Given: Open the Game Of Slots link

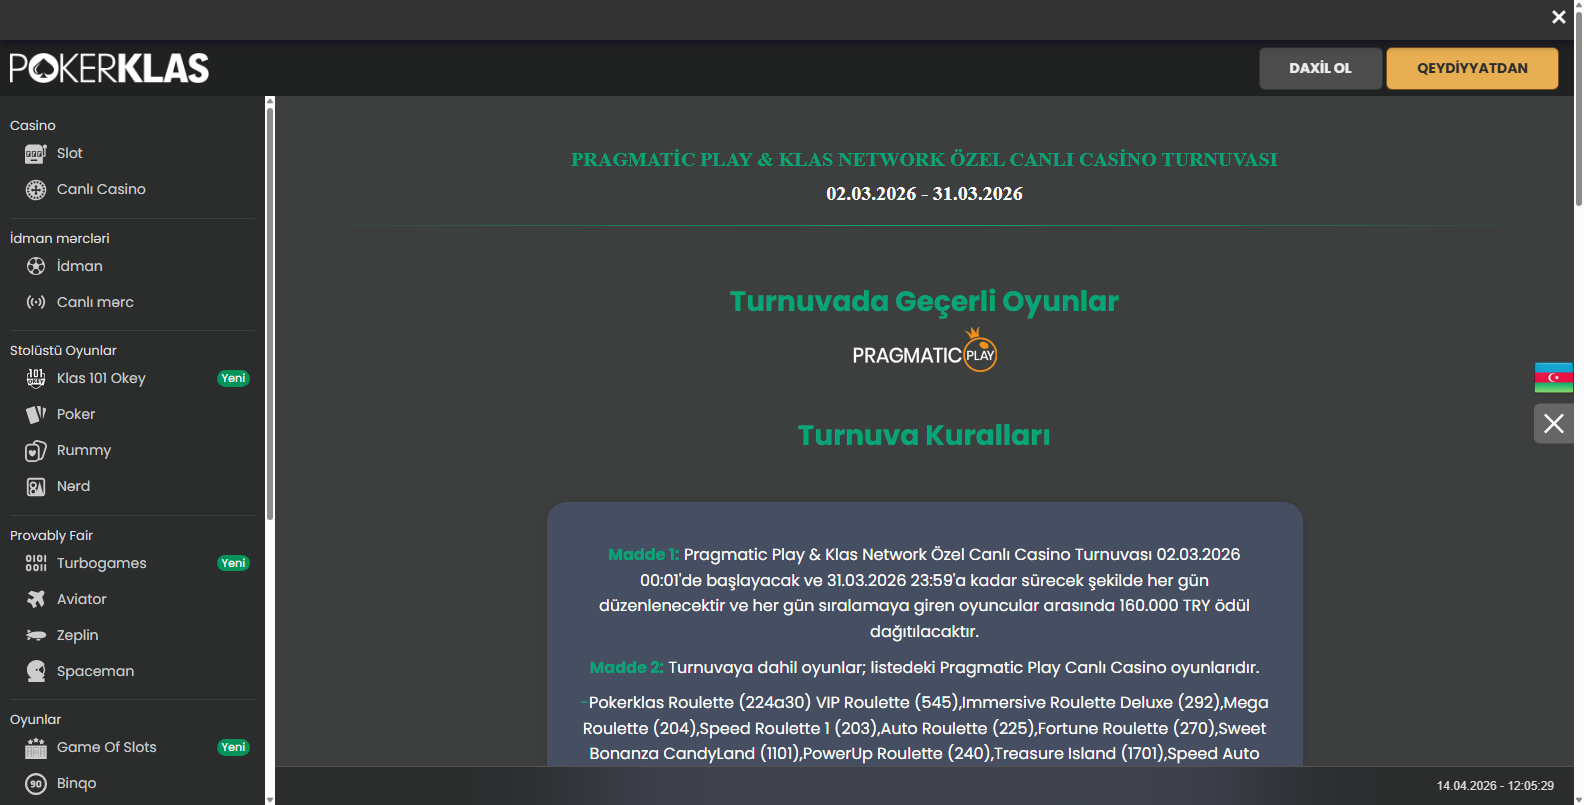Looking at the screenshot, I should coord(106,747).
